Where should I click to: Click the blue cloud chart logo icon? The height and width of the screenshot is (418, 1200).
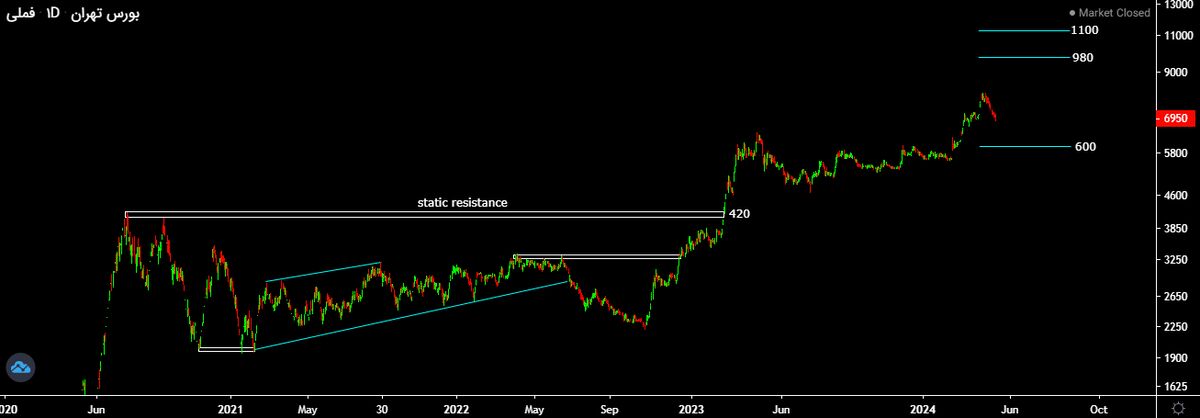pyautogui.click(x=20, y=368)
